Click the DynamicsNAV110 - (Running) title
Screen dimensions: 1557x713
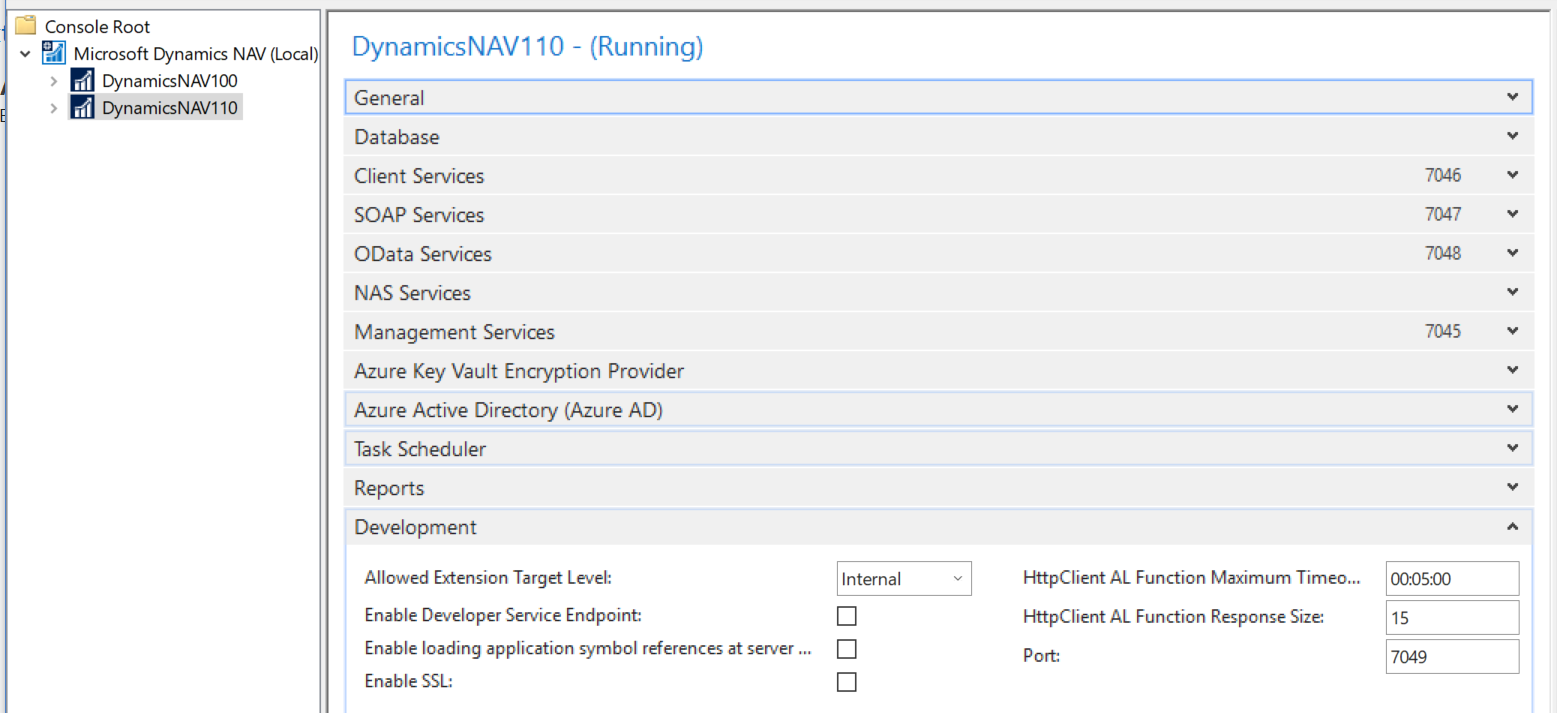[x=528, y=46]
